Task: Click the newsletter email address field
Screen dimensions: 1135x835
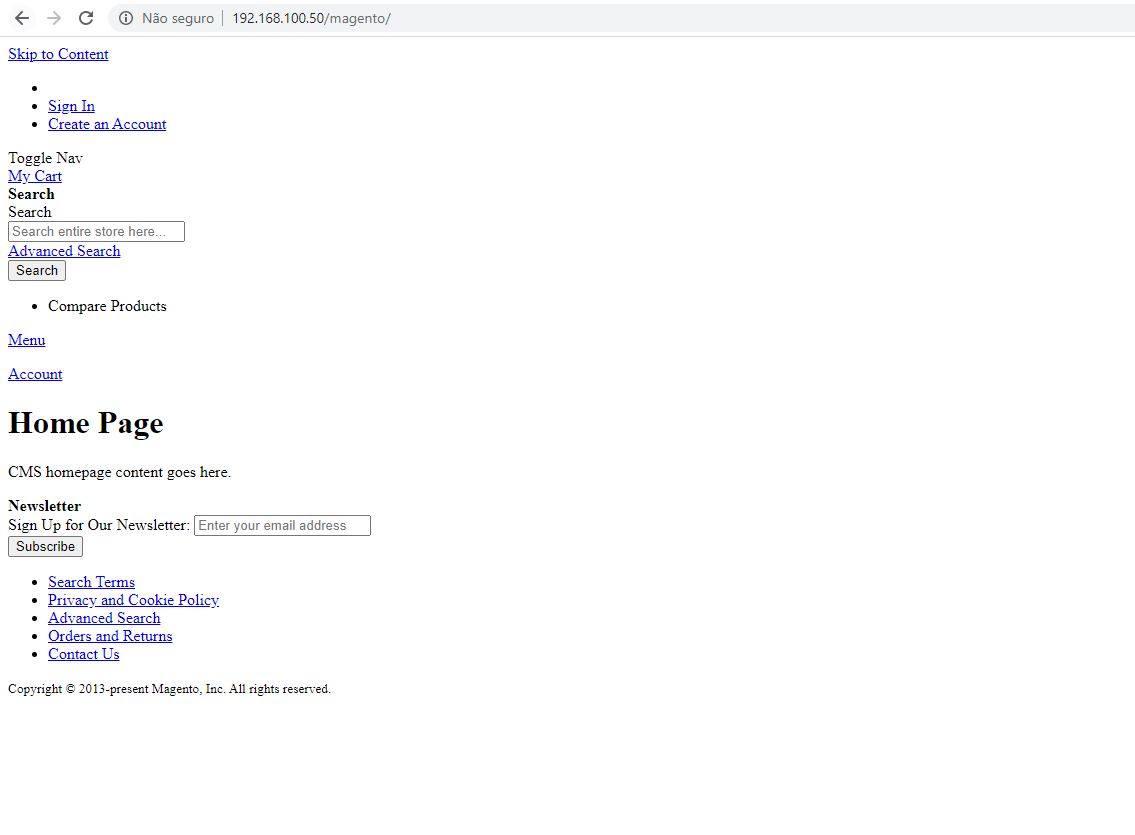Action: (x=281, y=525)
